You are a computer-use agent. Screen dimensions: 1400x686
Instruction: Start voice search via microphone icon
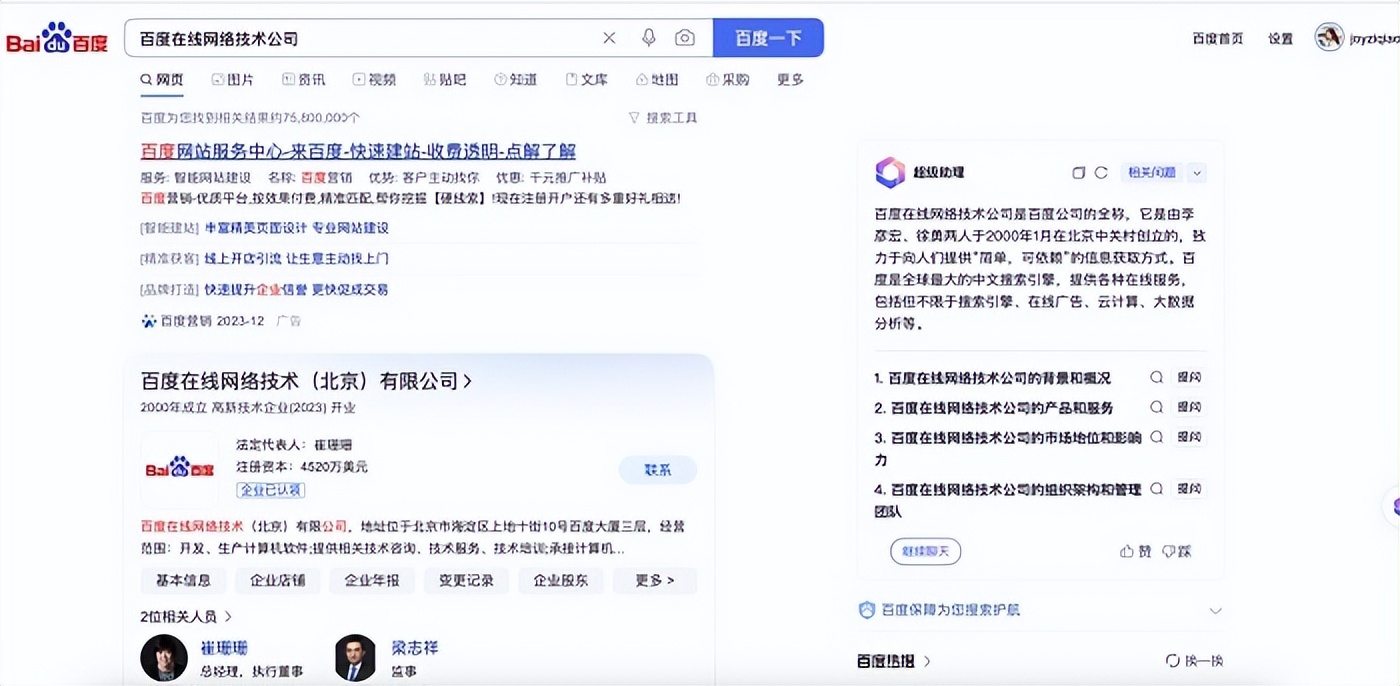tap(649, 38)
